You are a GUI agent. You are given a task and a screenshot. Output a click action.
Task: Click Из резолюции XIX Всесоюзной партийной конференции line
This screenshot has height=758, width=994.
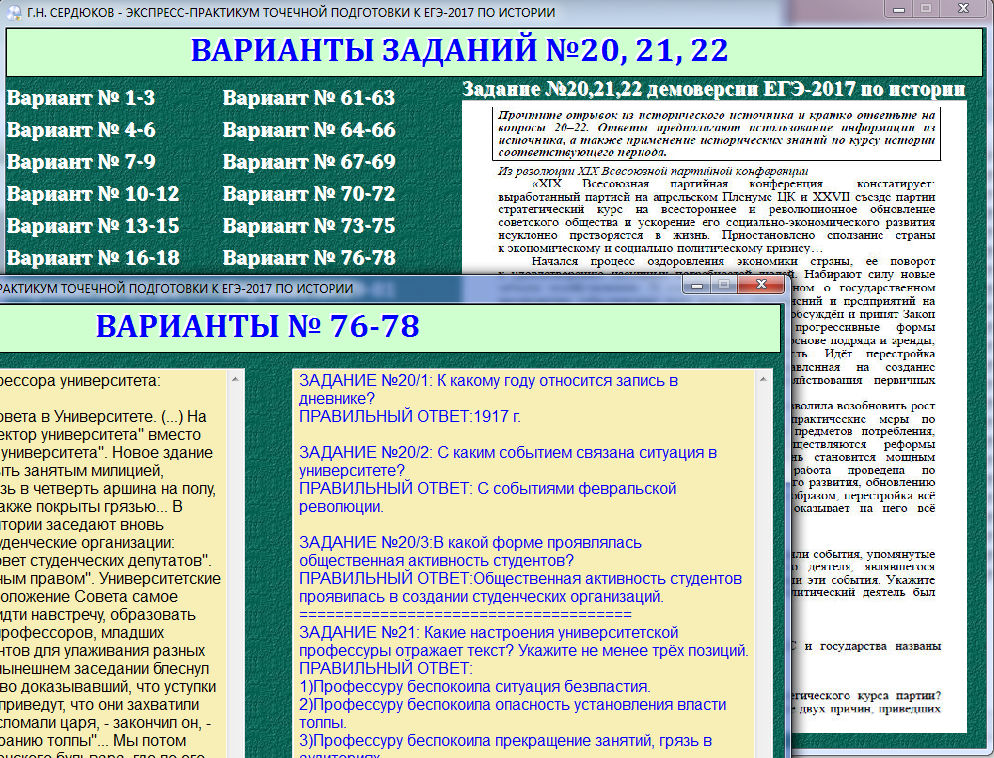(653, 171)
